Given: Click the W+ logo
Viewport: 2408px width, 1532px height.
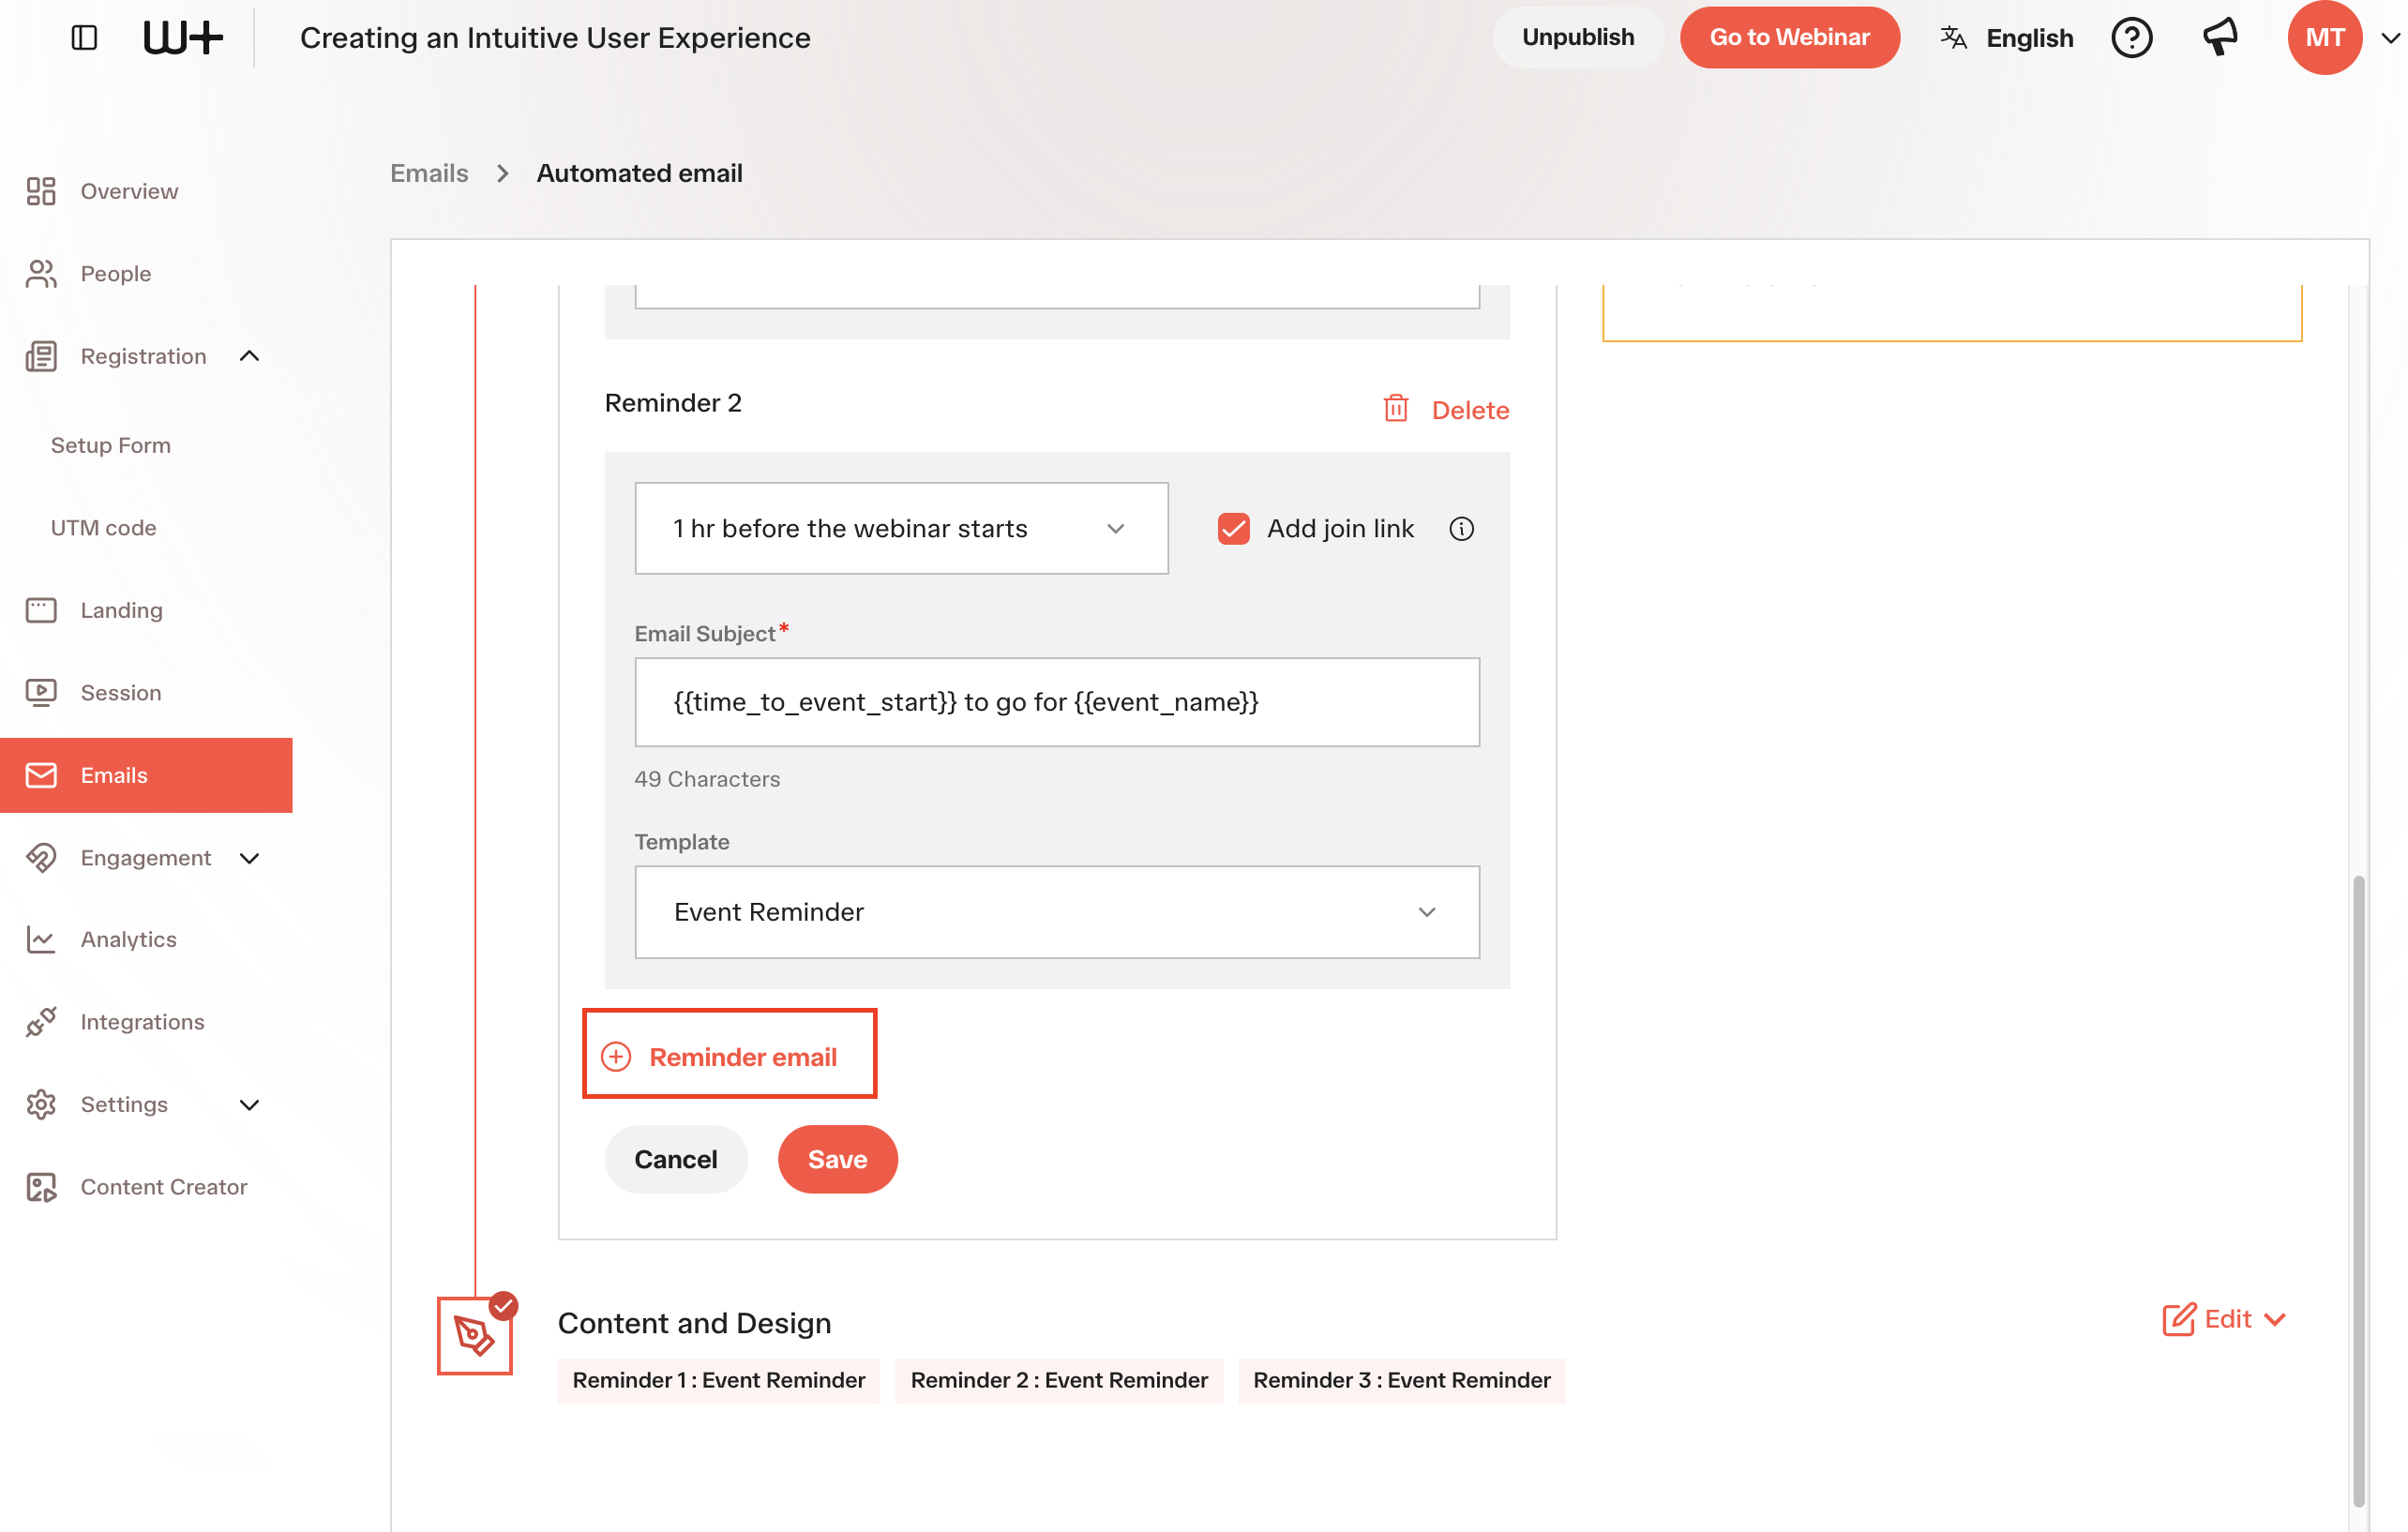Looking at the screenshot, I should tap(183, 38).
